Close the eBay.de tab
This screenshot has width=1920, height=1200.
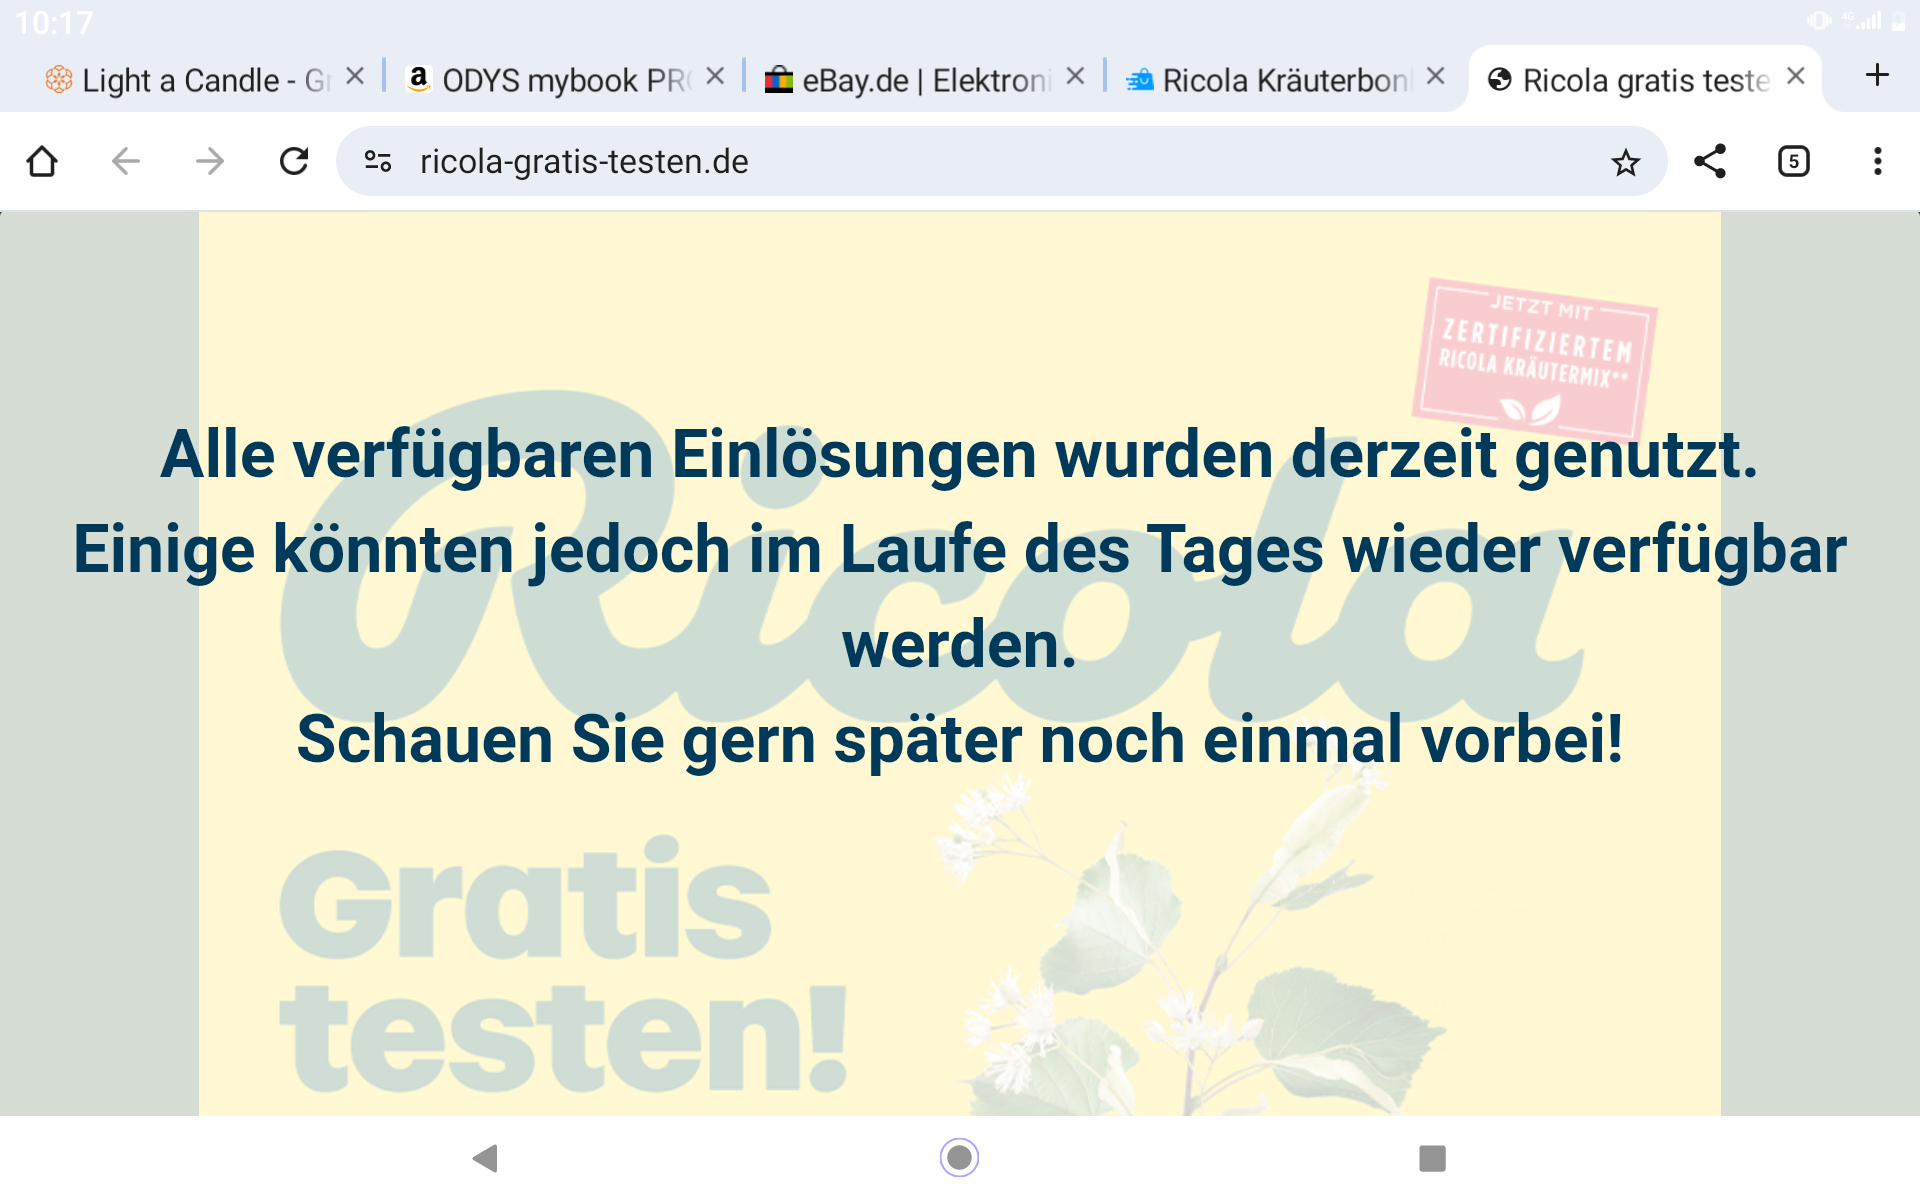pos(1075,77)
